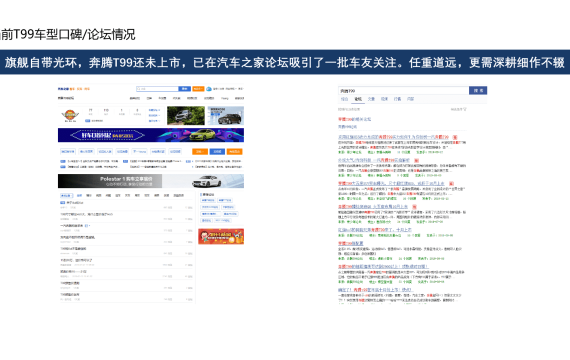Click the red image icon beside third result title
Screen dimensions: 570x360
coord(451,183)
